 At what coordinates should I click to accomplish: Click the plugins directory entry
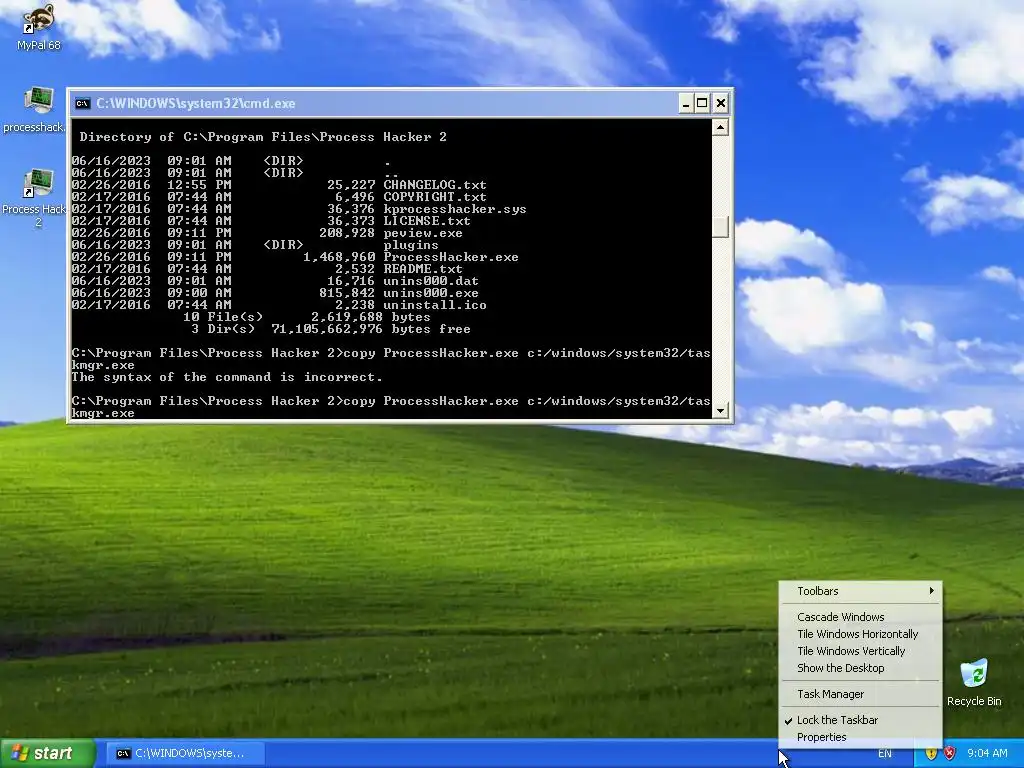click(410, 245)
